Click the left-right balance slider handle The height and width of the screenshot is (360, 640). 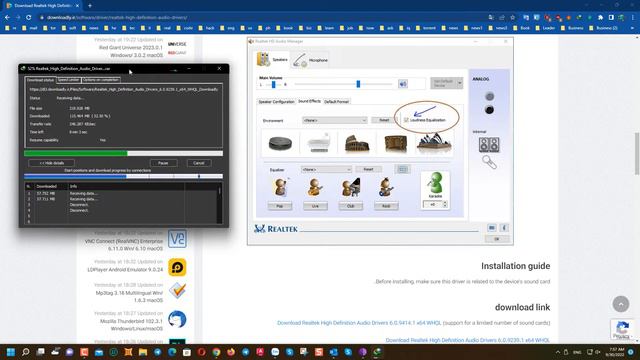[273, 84]
